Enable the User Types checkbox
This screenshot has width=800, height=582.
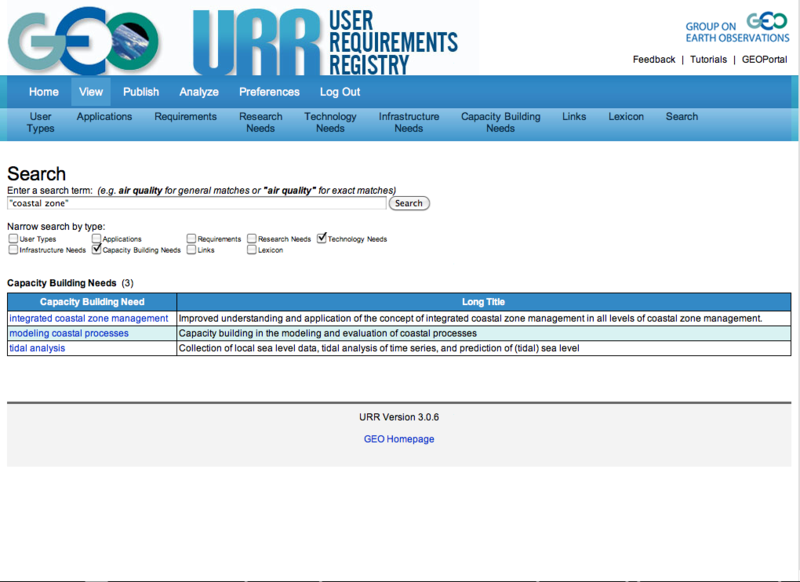tap(13, 239)
